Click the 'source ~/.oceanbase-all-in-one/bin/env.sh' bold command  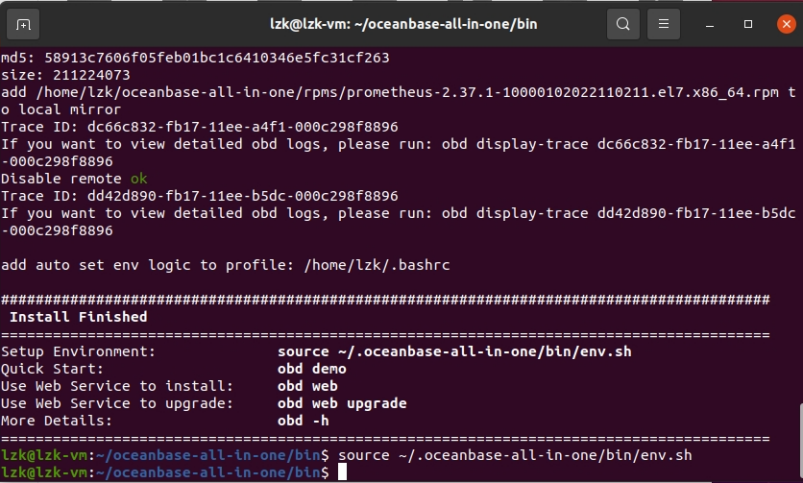pos(454,351)
